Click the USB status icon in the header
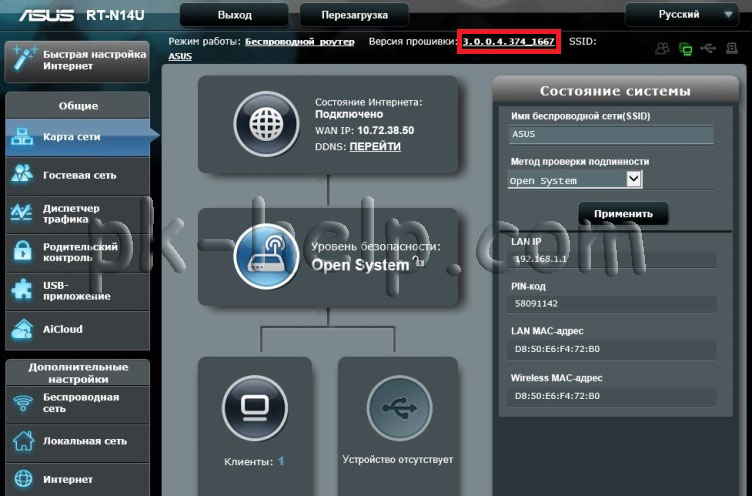752x496 pixels. click(x=708, y=48)
